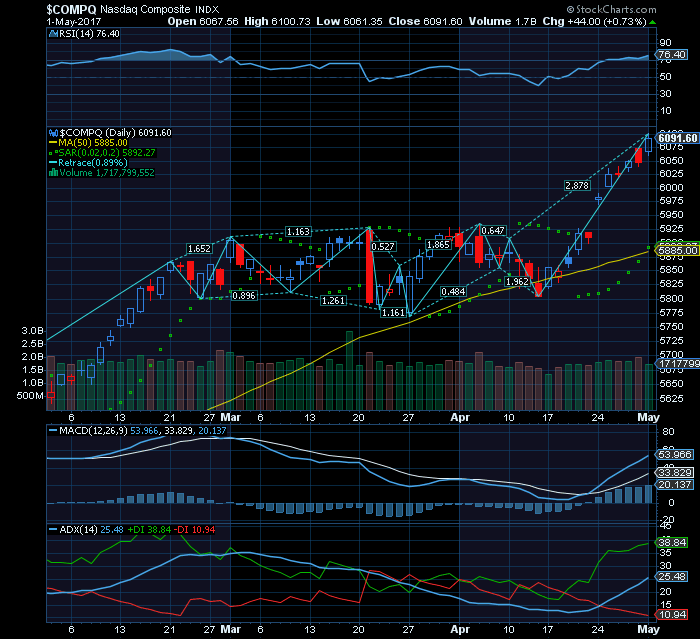Screen dimensions: 700x639
Task: Click the 0.896 retracement label
Action: point(244,296)
